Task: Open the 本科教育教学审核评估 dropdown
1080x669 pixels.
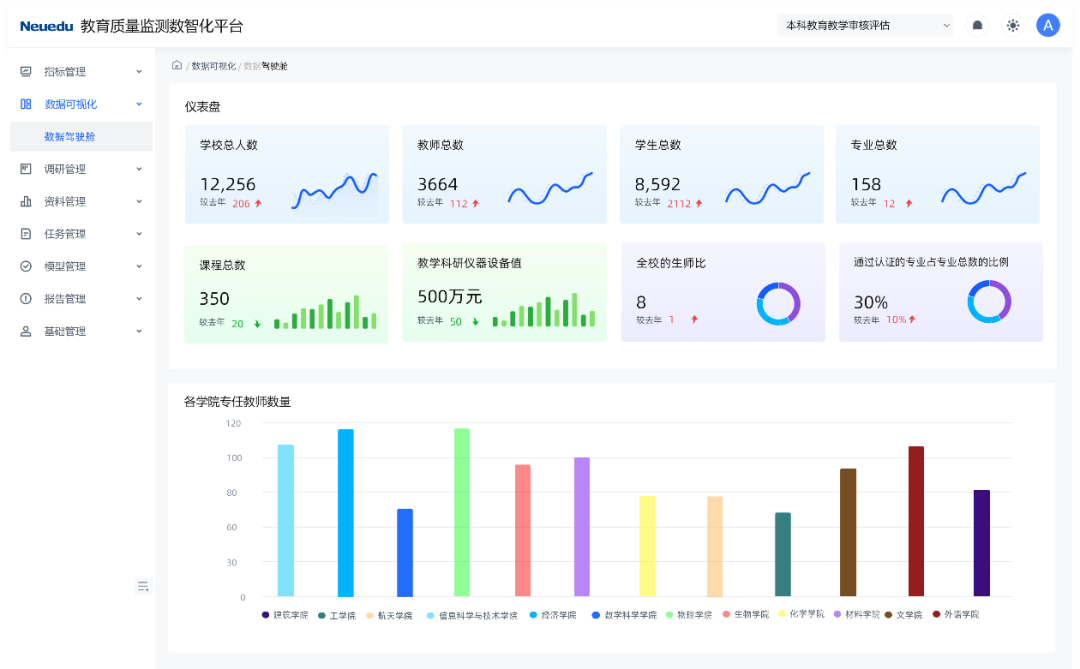Action: tap(865, 26)
